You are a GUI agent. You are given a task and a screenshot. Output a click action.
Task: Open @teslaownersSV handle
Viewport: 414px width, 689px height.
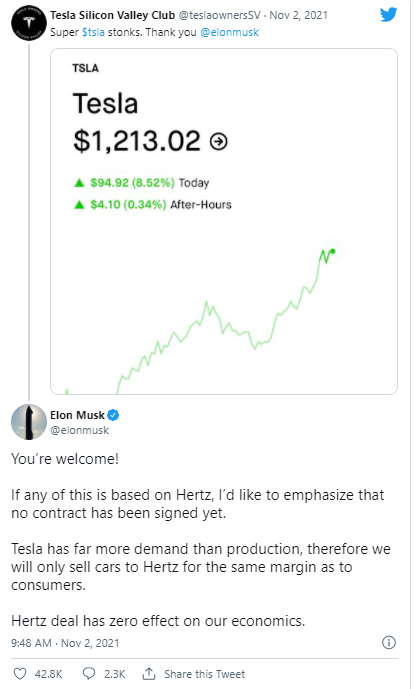(x=219, y=15)
